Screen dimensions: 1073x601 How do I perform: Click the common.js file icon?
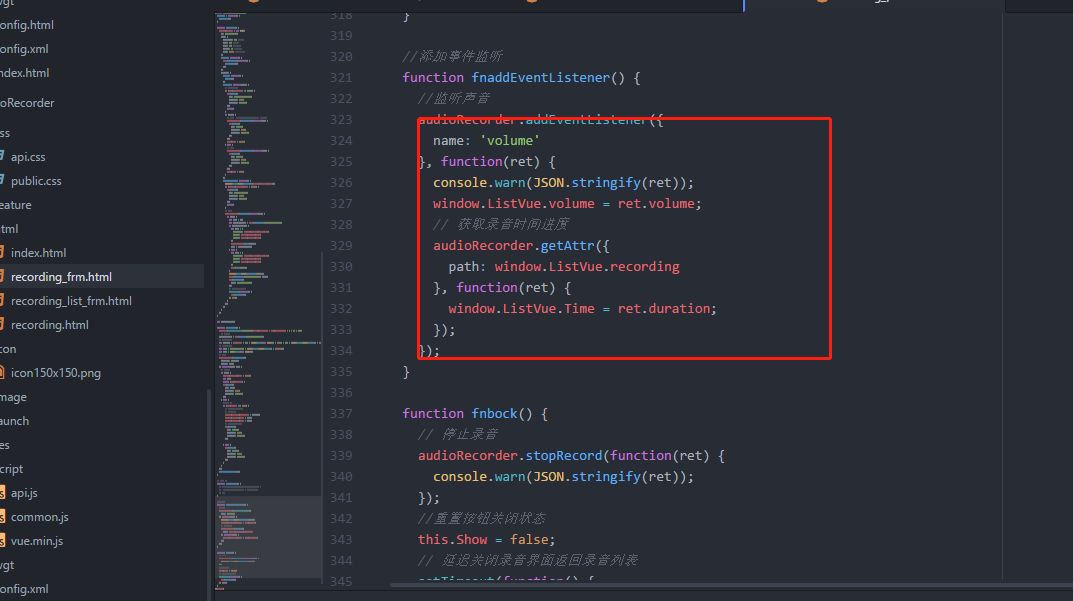click(x=2, y=517)
